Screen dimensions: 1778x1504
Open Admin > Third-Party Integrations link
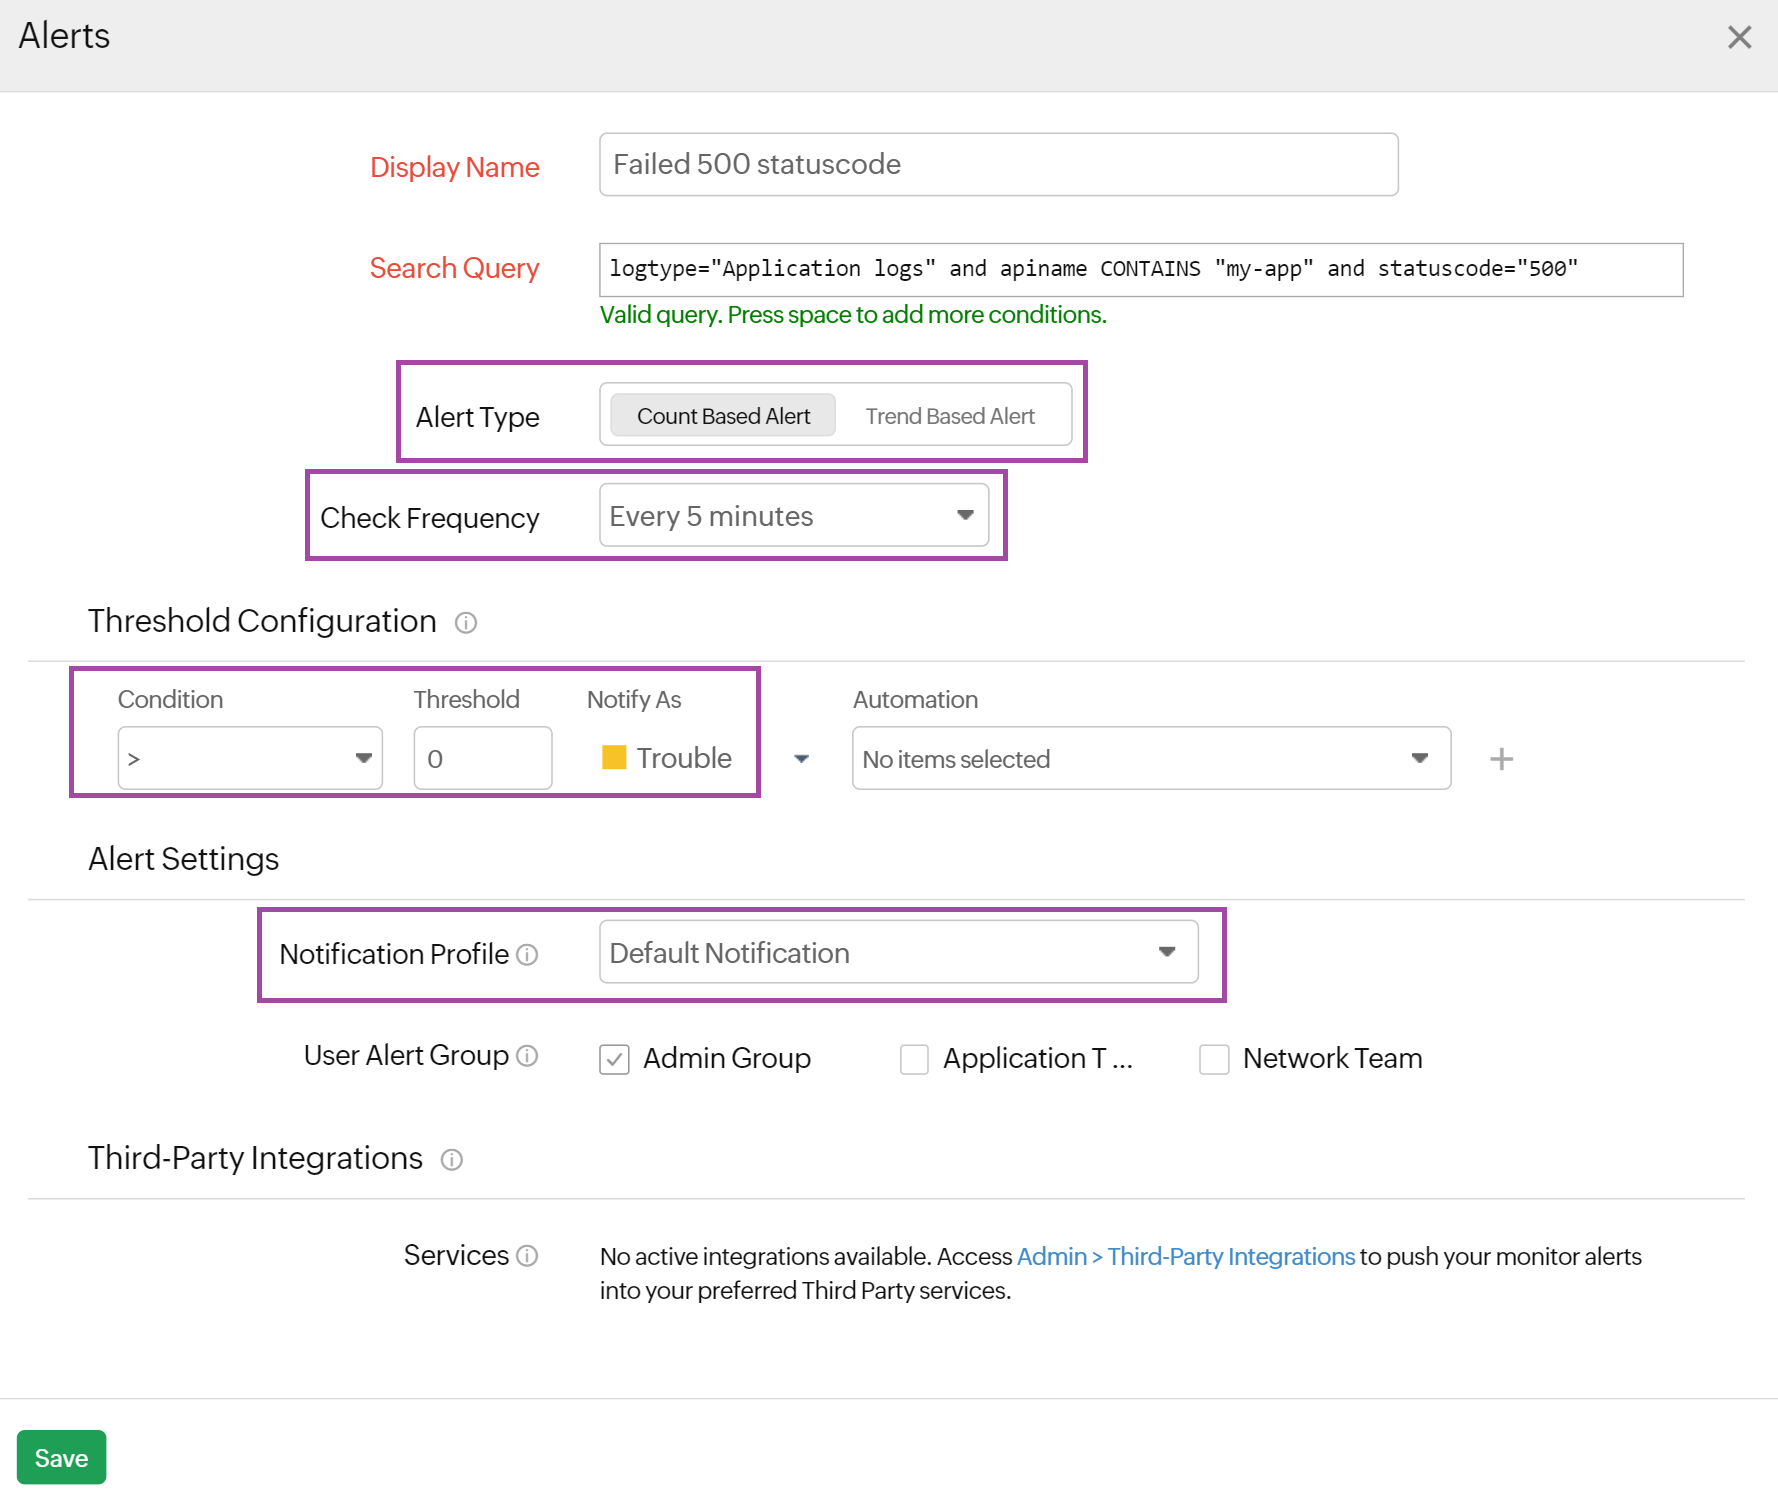coord(1185,1257)
